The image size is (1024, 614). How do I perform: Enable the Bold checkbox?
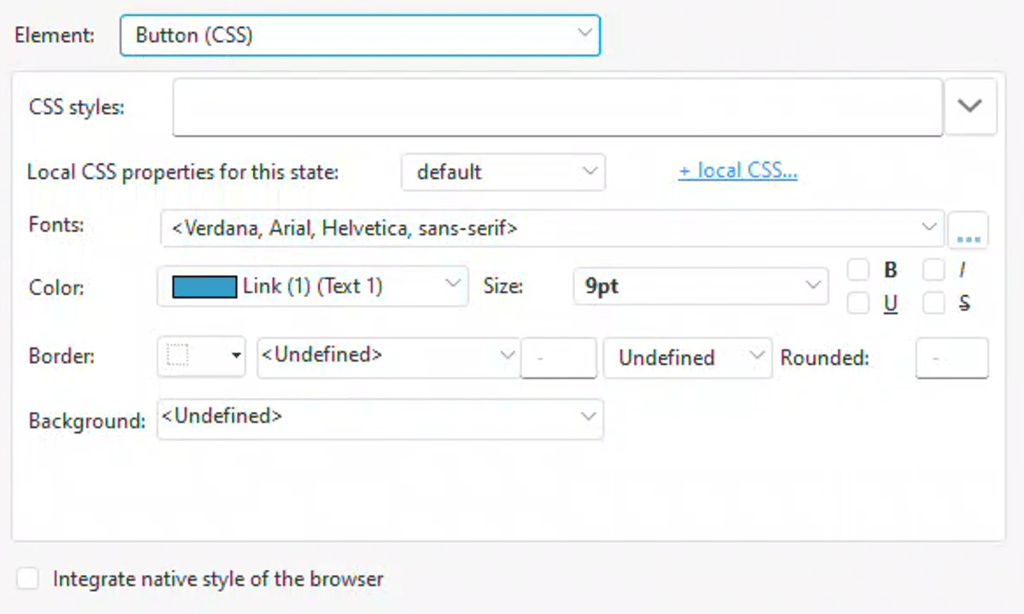(x=858, y=270)
